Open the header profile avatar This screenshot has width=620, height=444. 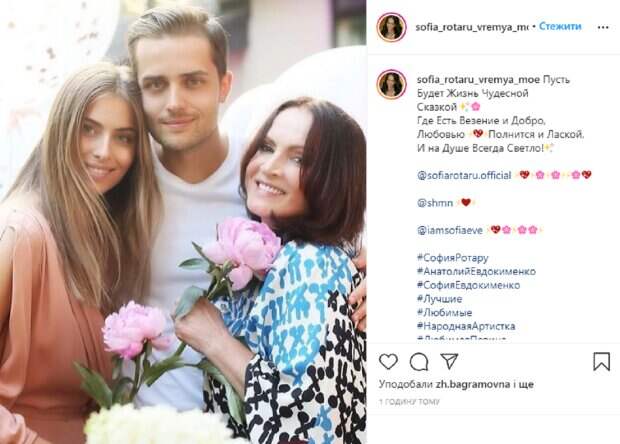(x=391, y=27)
